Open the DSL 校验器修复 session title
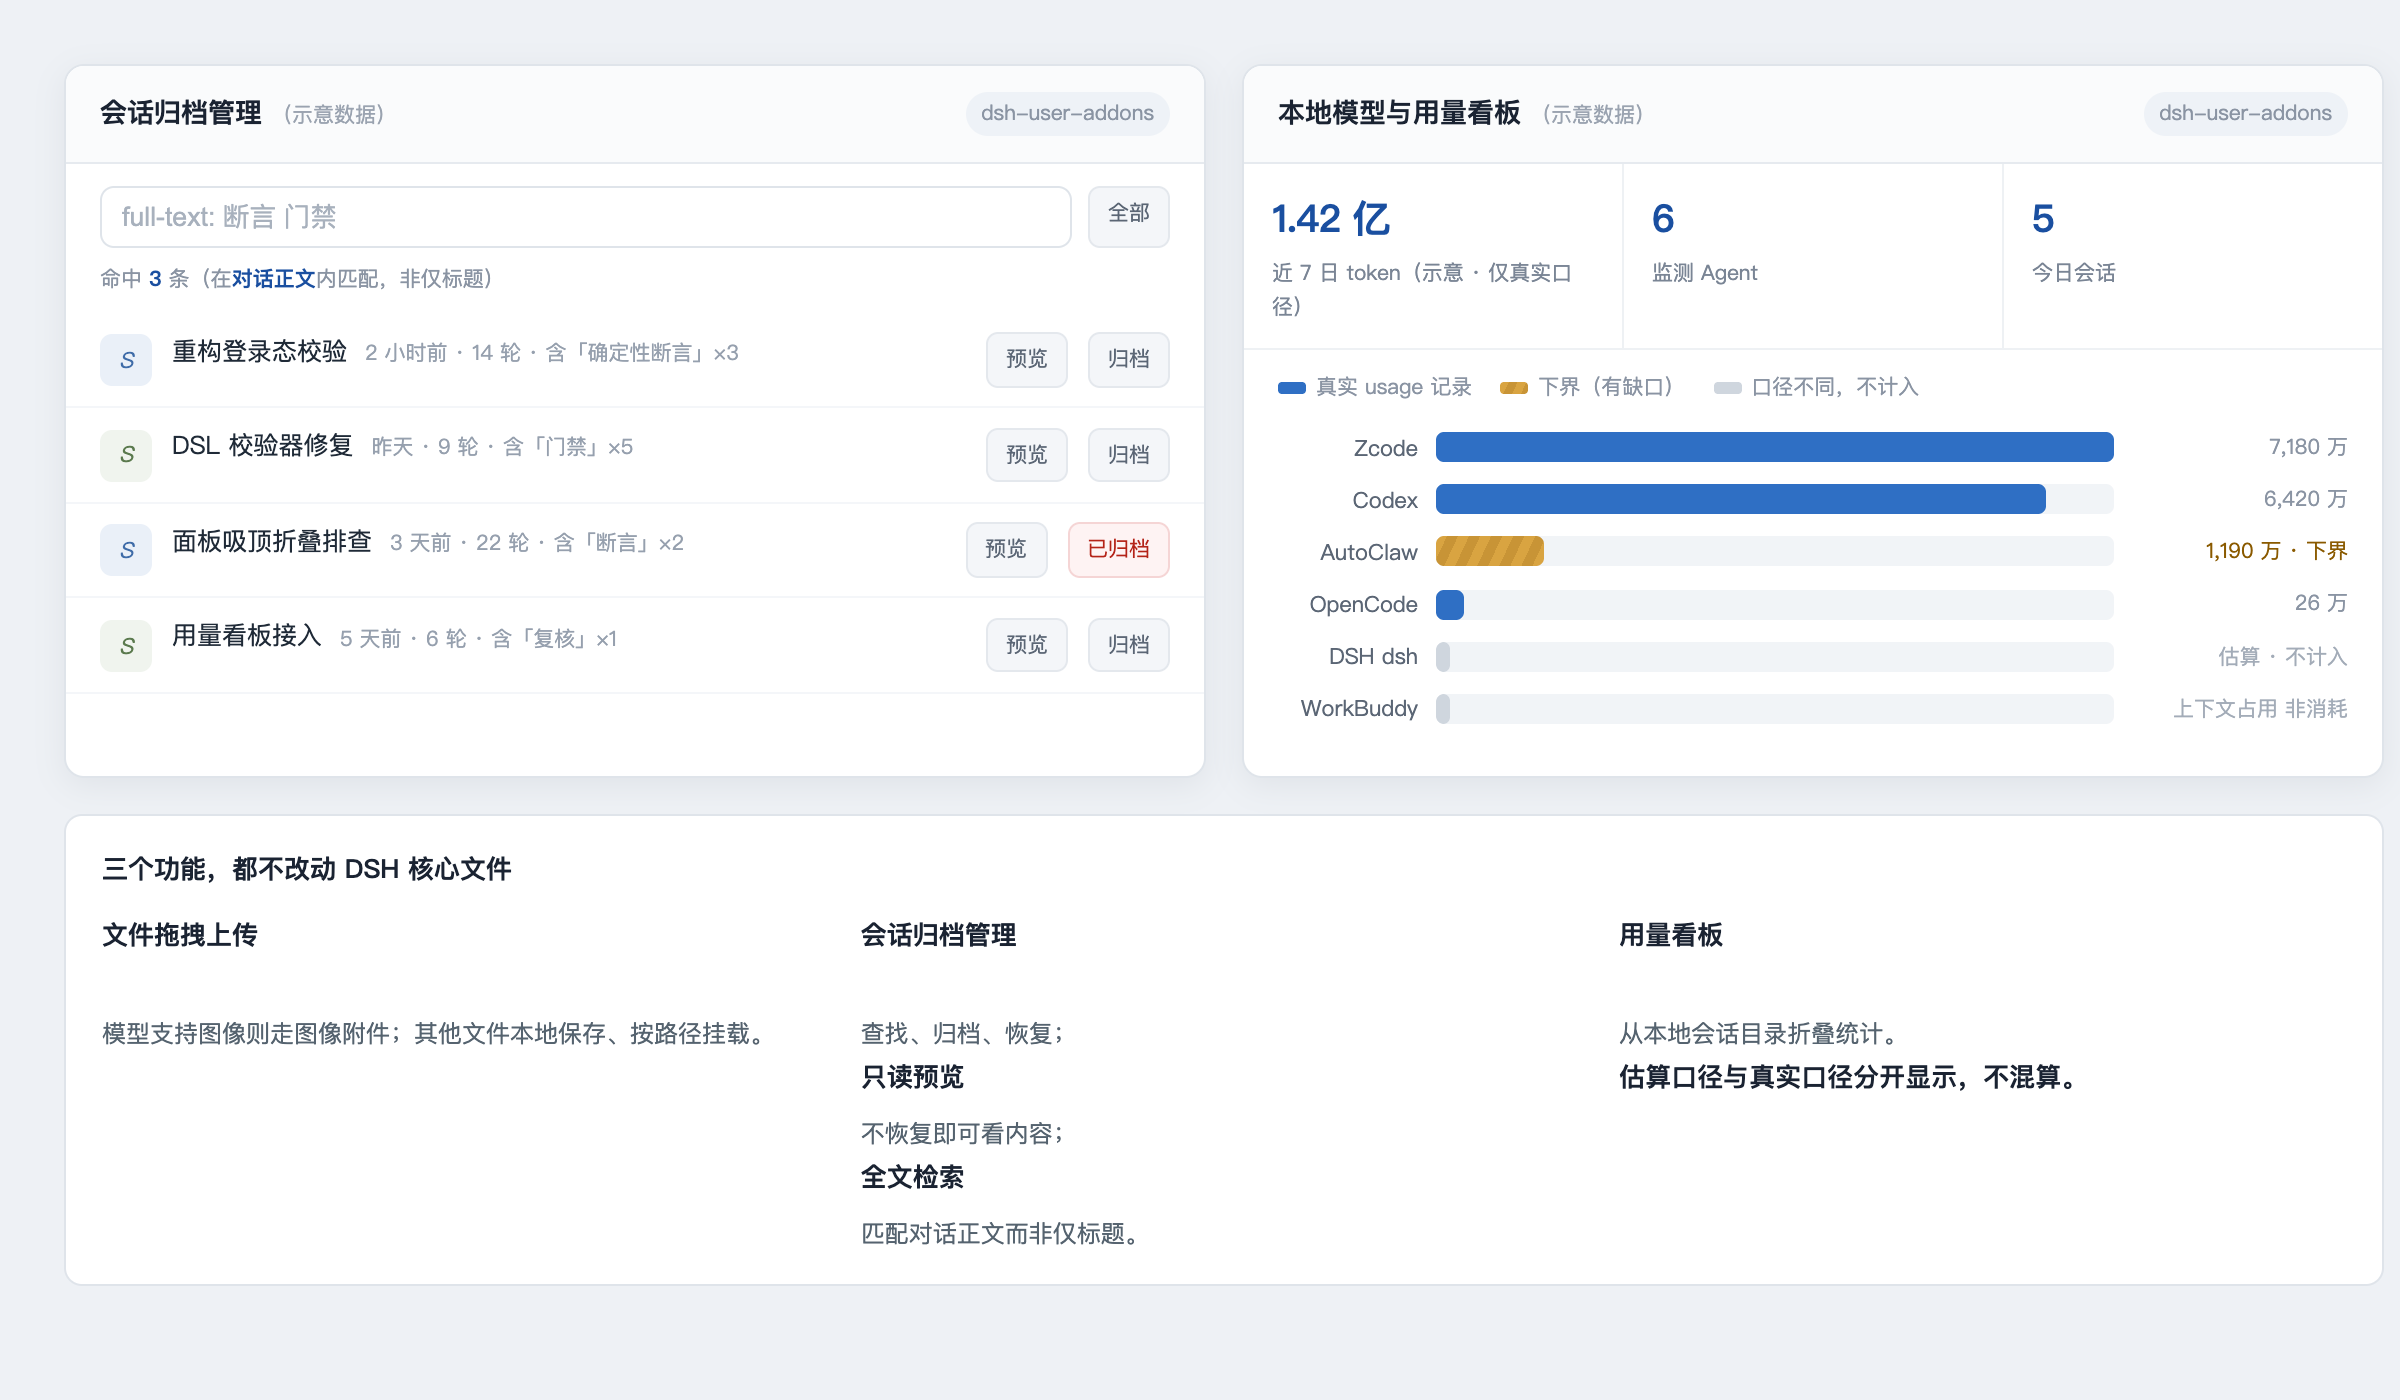The height and width of the screenshot is (1400, 2400). pos(262,446)
